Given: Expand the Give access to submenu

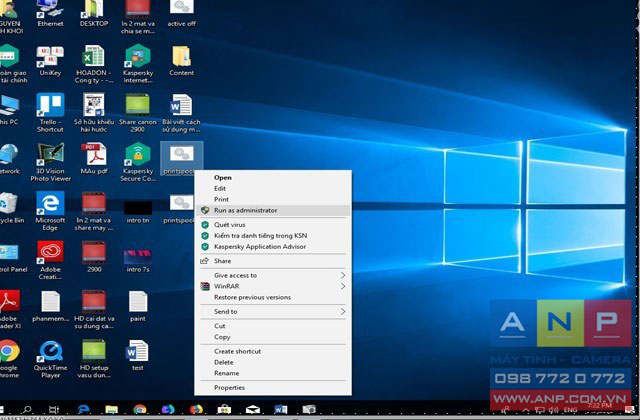Looking at the screenshot, I should 273,275.
